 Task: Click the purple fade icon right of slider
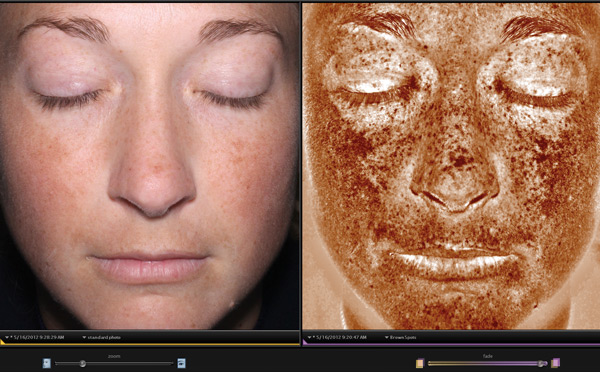pos(556,363)
